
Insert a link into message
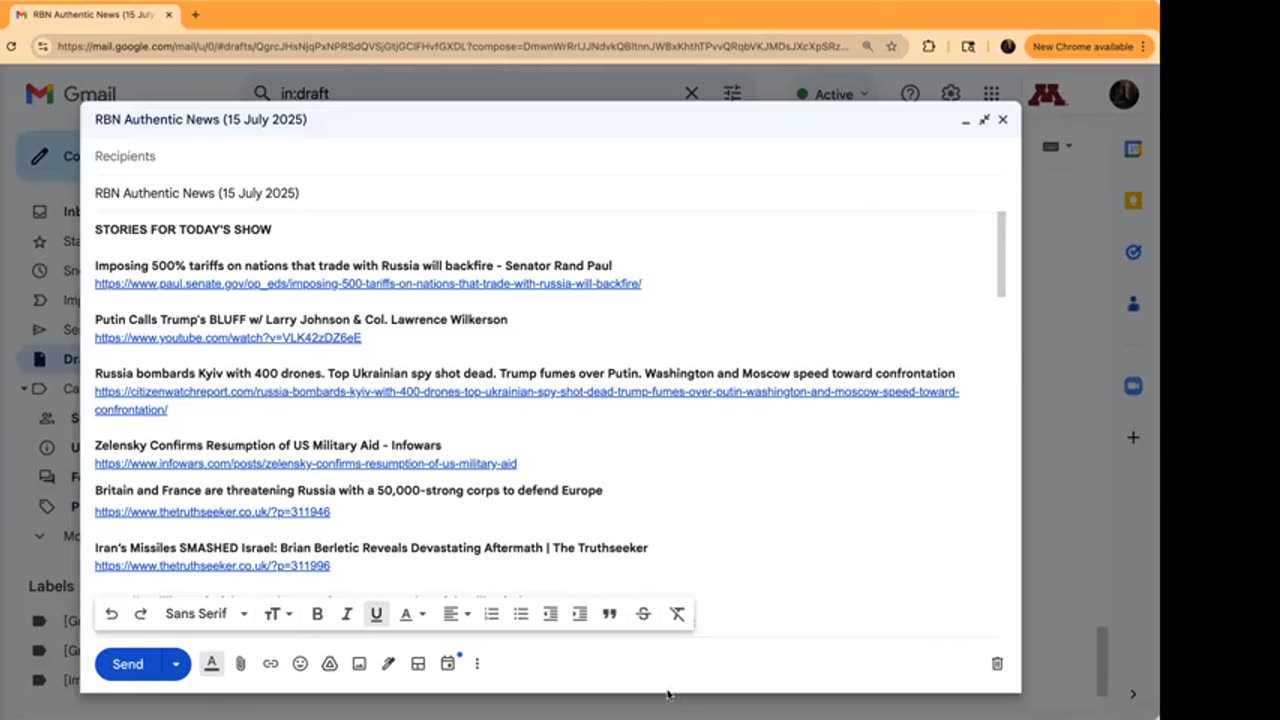tap(270, 664)
